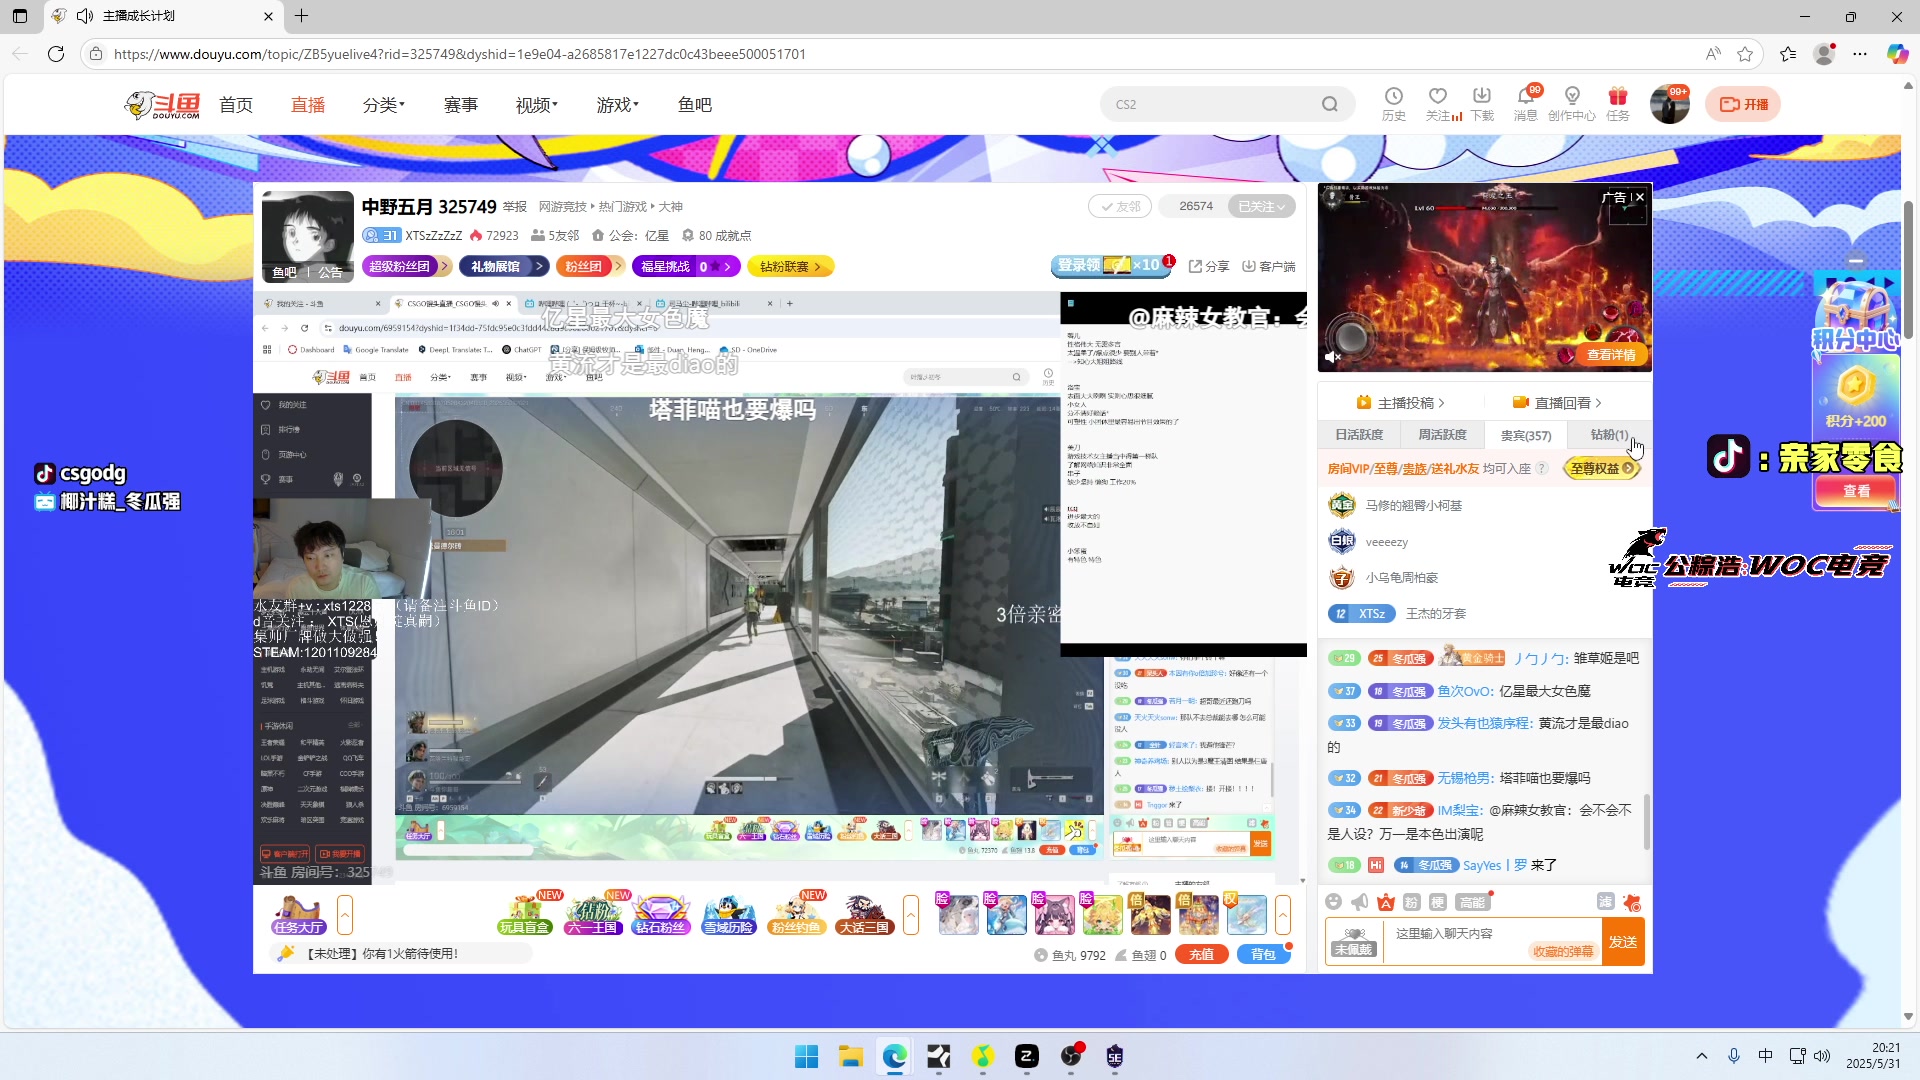Expand the 分类 category dropdown
Screen dimensions: 1920x1080
pyautogui.click(x=384, y=105)
